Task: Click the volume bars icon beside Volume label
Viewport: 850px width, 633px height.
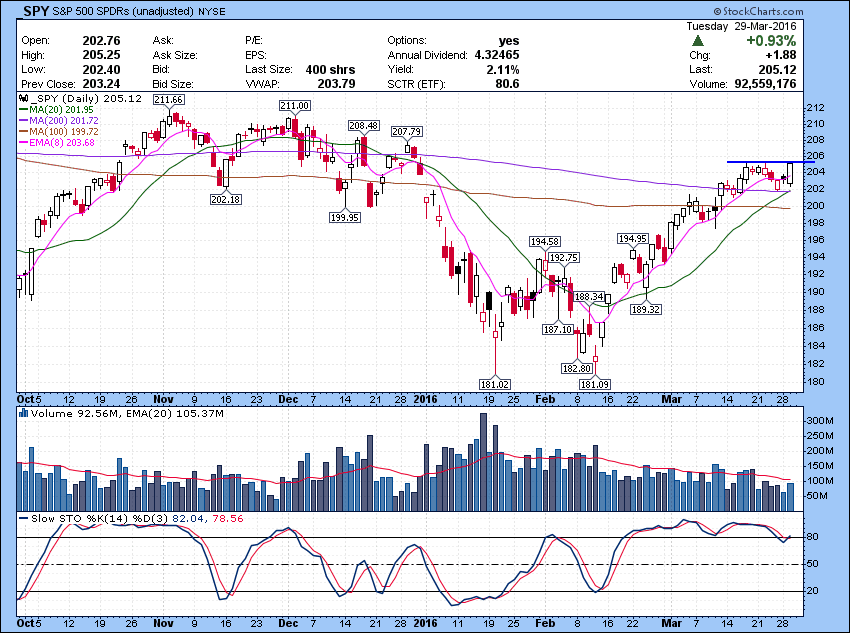Action: [23, 413]
